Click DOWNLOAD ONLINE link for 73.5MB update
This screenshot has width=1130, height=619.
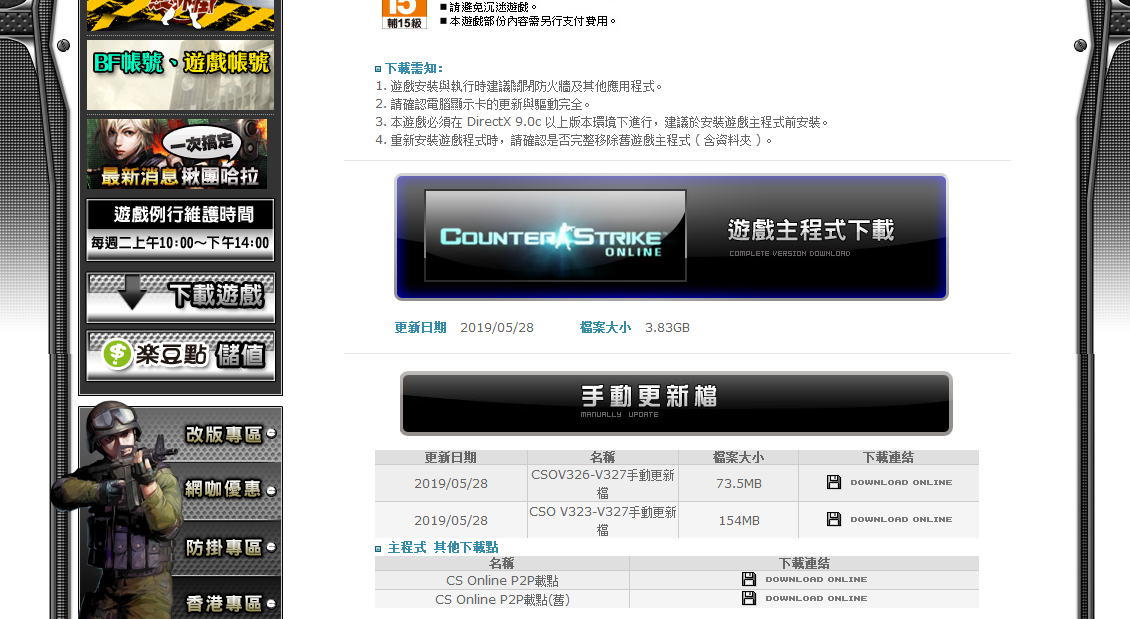tap(901, 482)
